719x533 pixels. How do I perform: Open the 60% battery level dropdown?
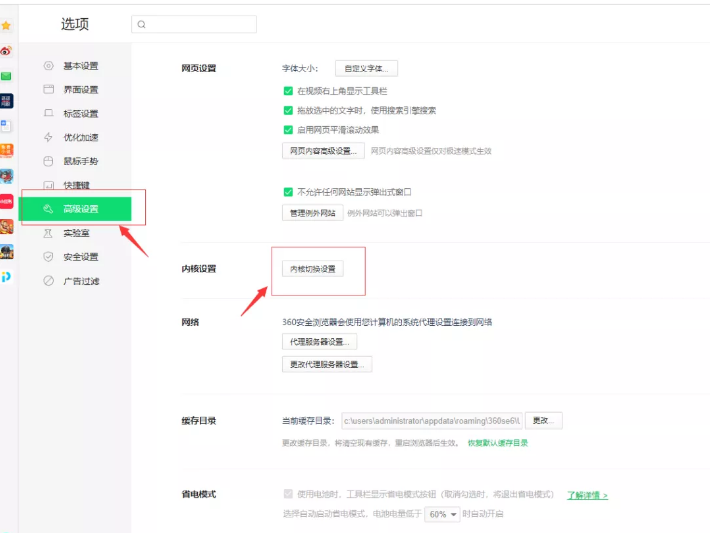click(442, 514)
